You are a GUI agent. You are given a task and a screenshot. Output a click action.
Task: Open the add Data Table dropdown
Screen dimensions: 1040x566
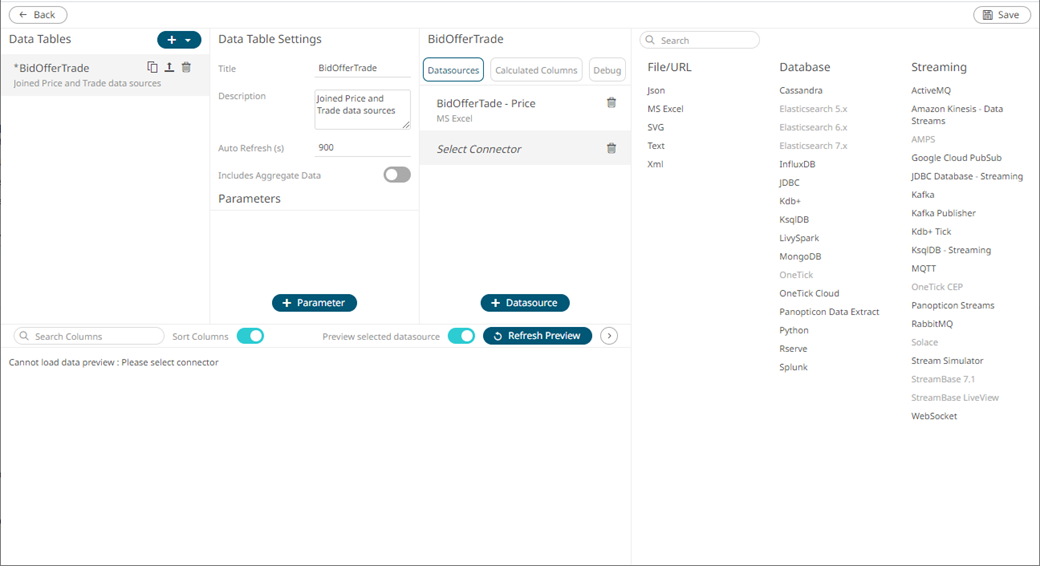188,40
